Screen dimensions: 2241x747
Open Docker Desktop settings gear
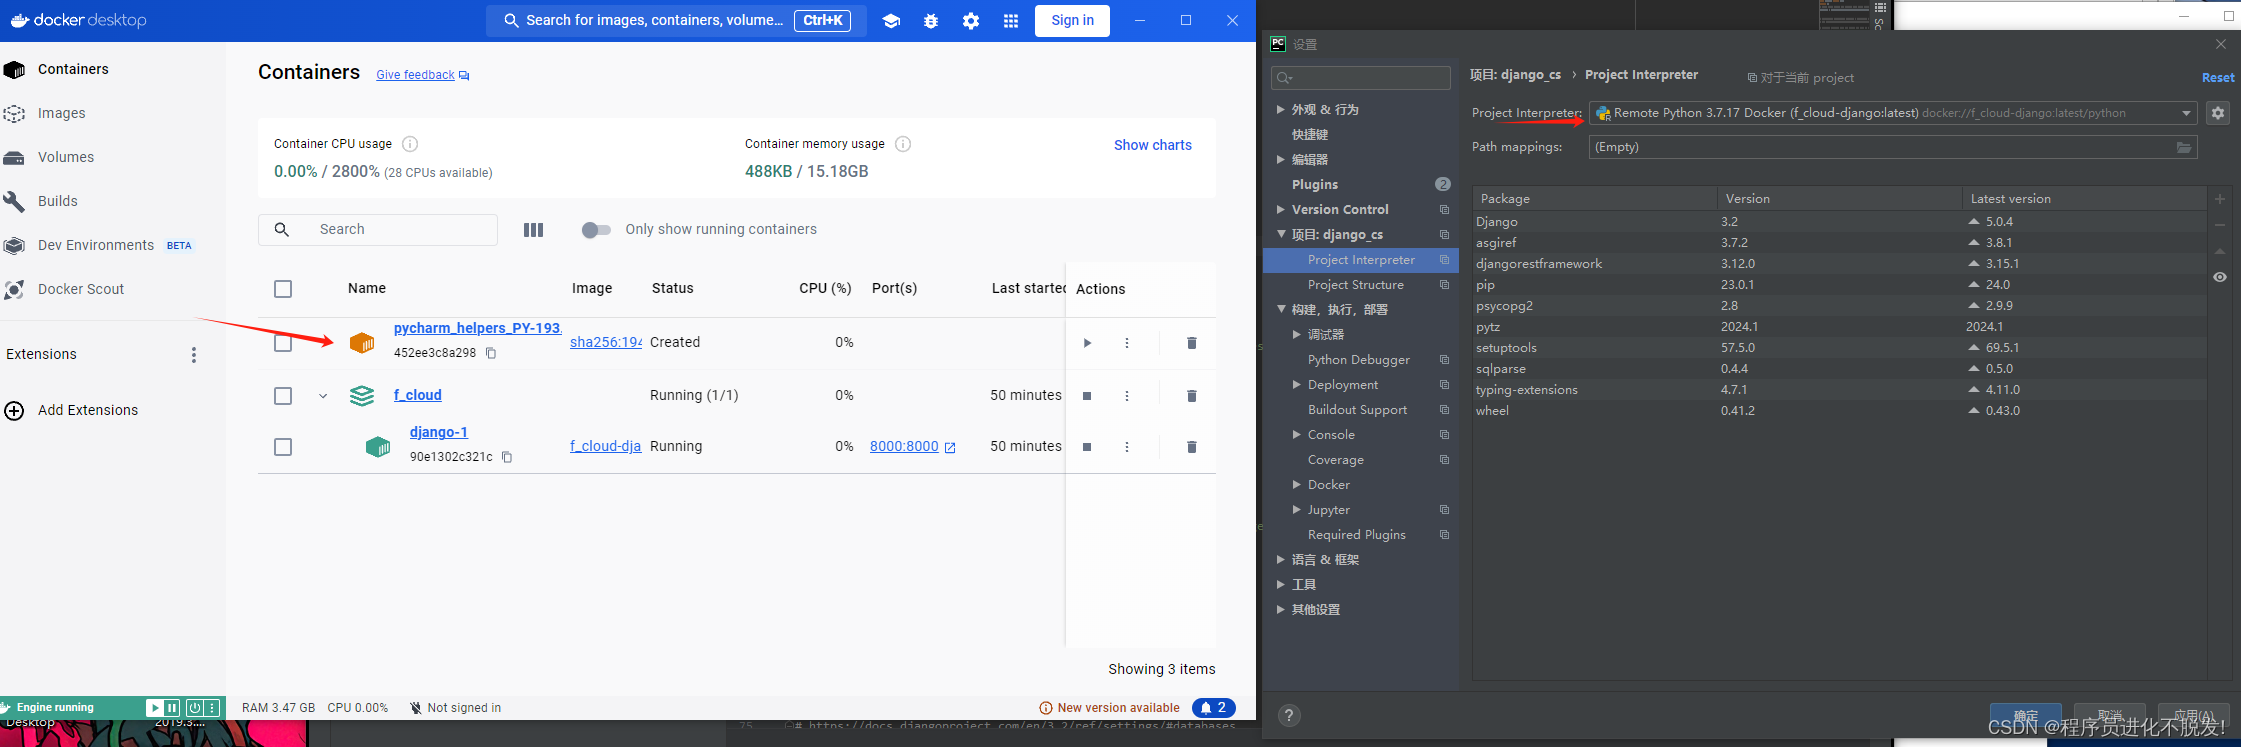(x=971, y=21)
